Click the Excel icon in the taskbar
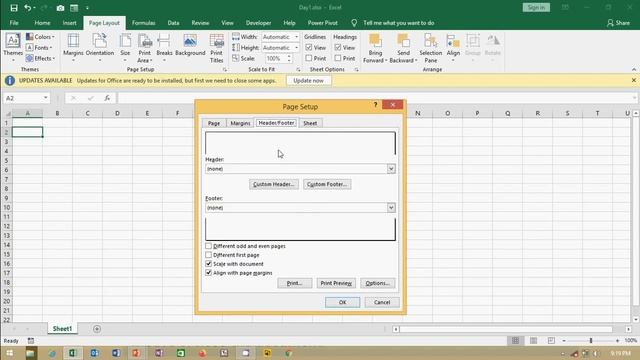 (73, 353)
